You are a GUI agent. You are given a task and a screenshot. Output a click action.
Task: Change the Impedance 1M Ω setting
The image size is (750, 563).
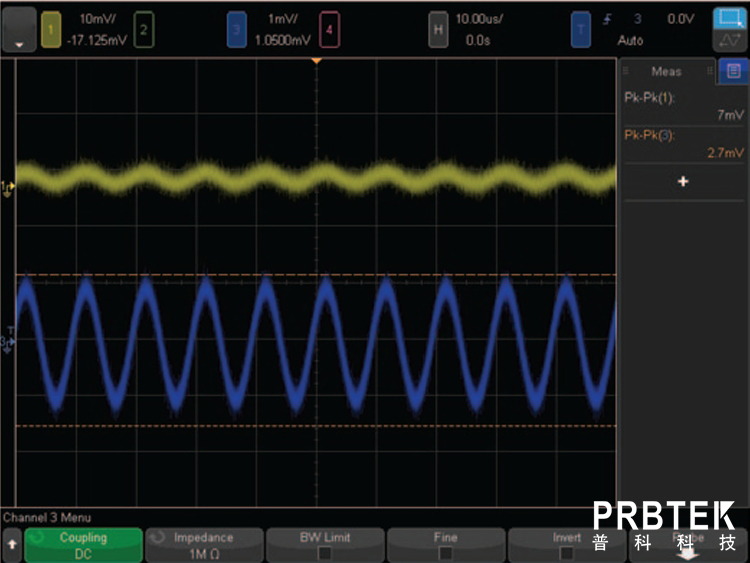(204, 545)
